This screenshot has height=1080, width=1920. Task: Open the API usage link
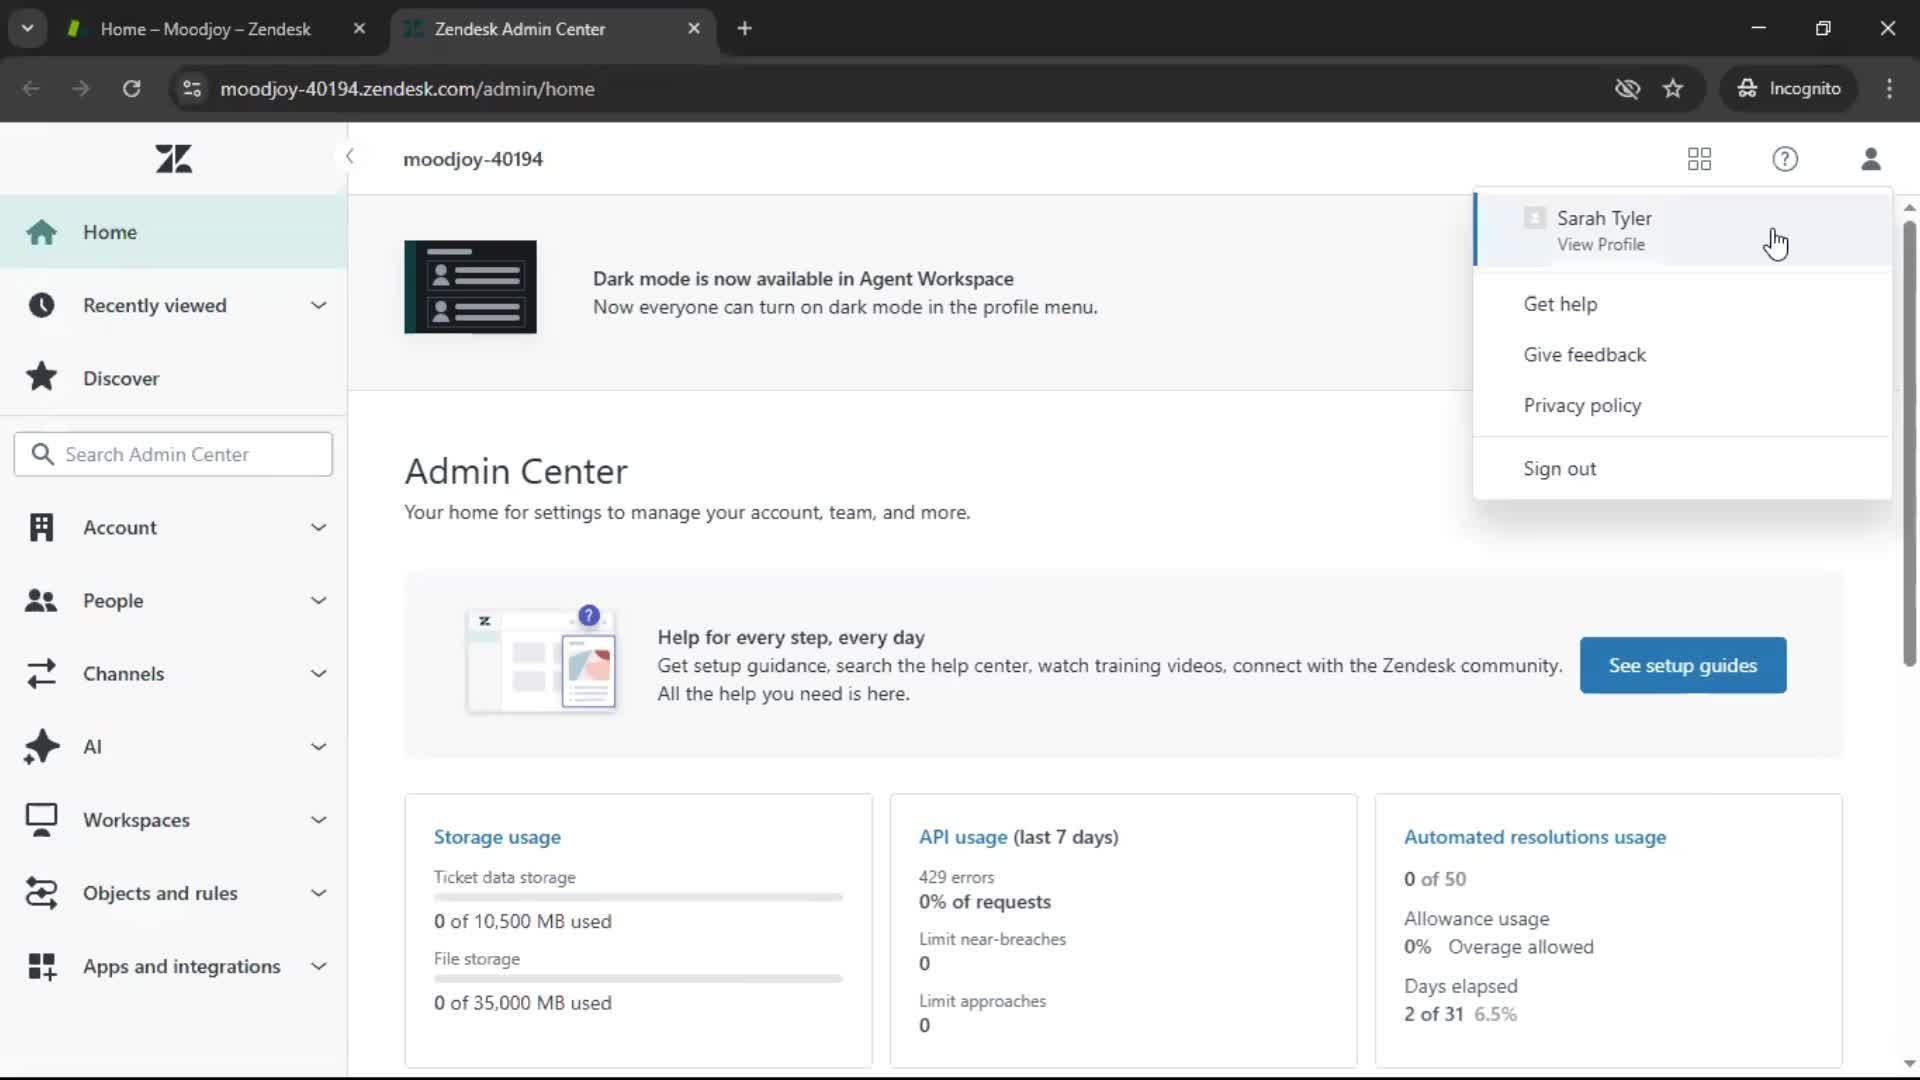click(963, 837)
